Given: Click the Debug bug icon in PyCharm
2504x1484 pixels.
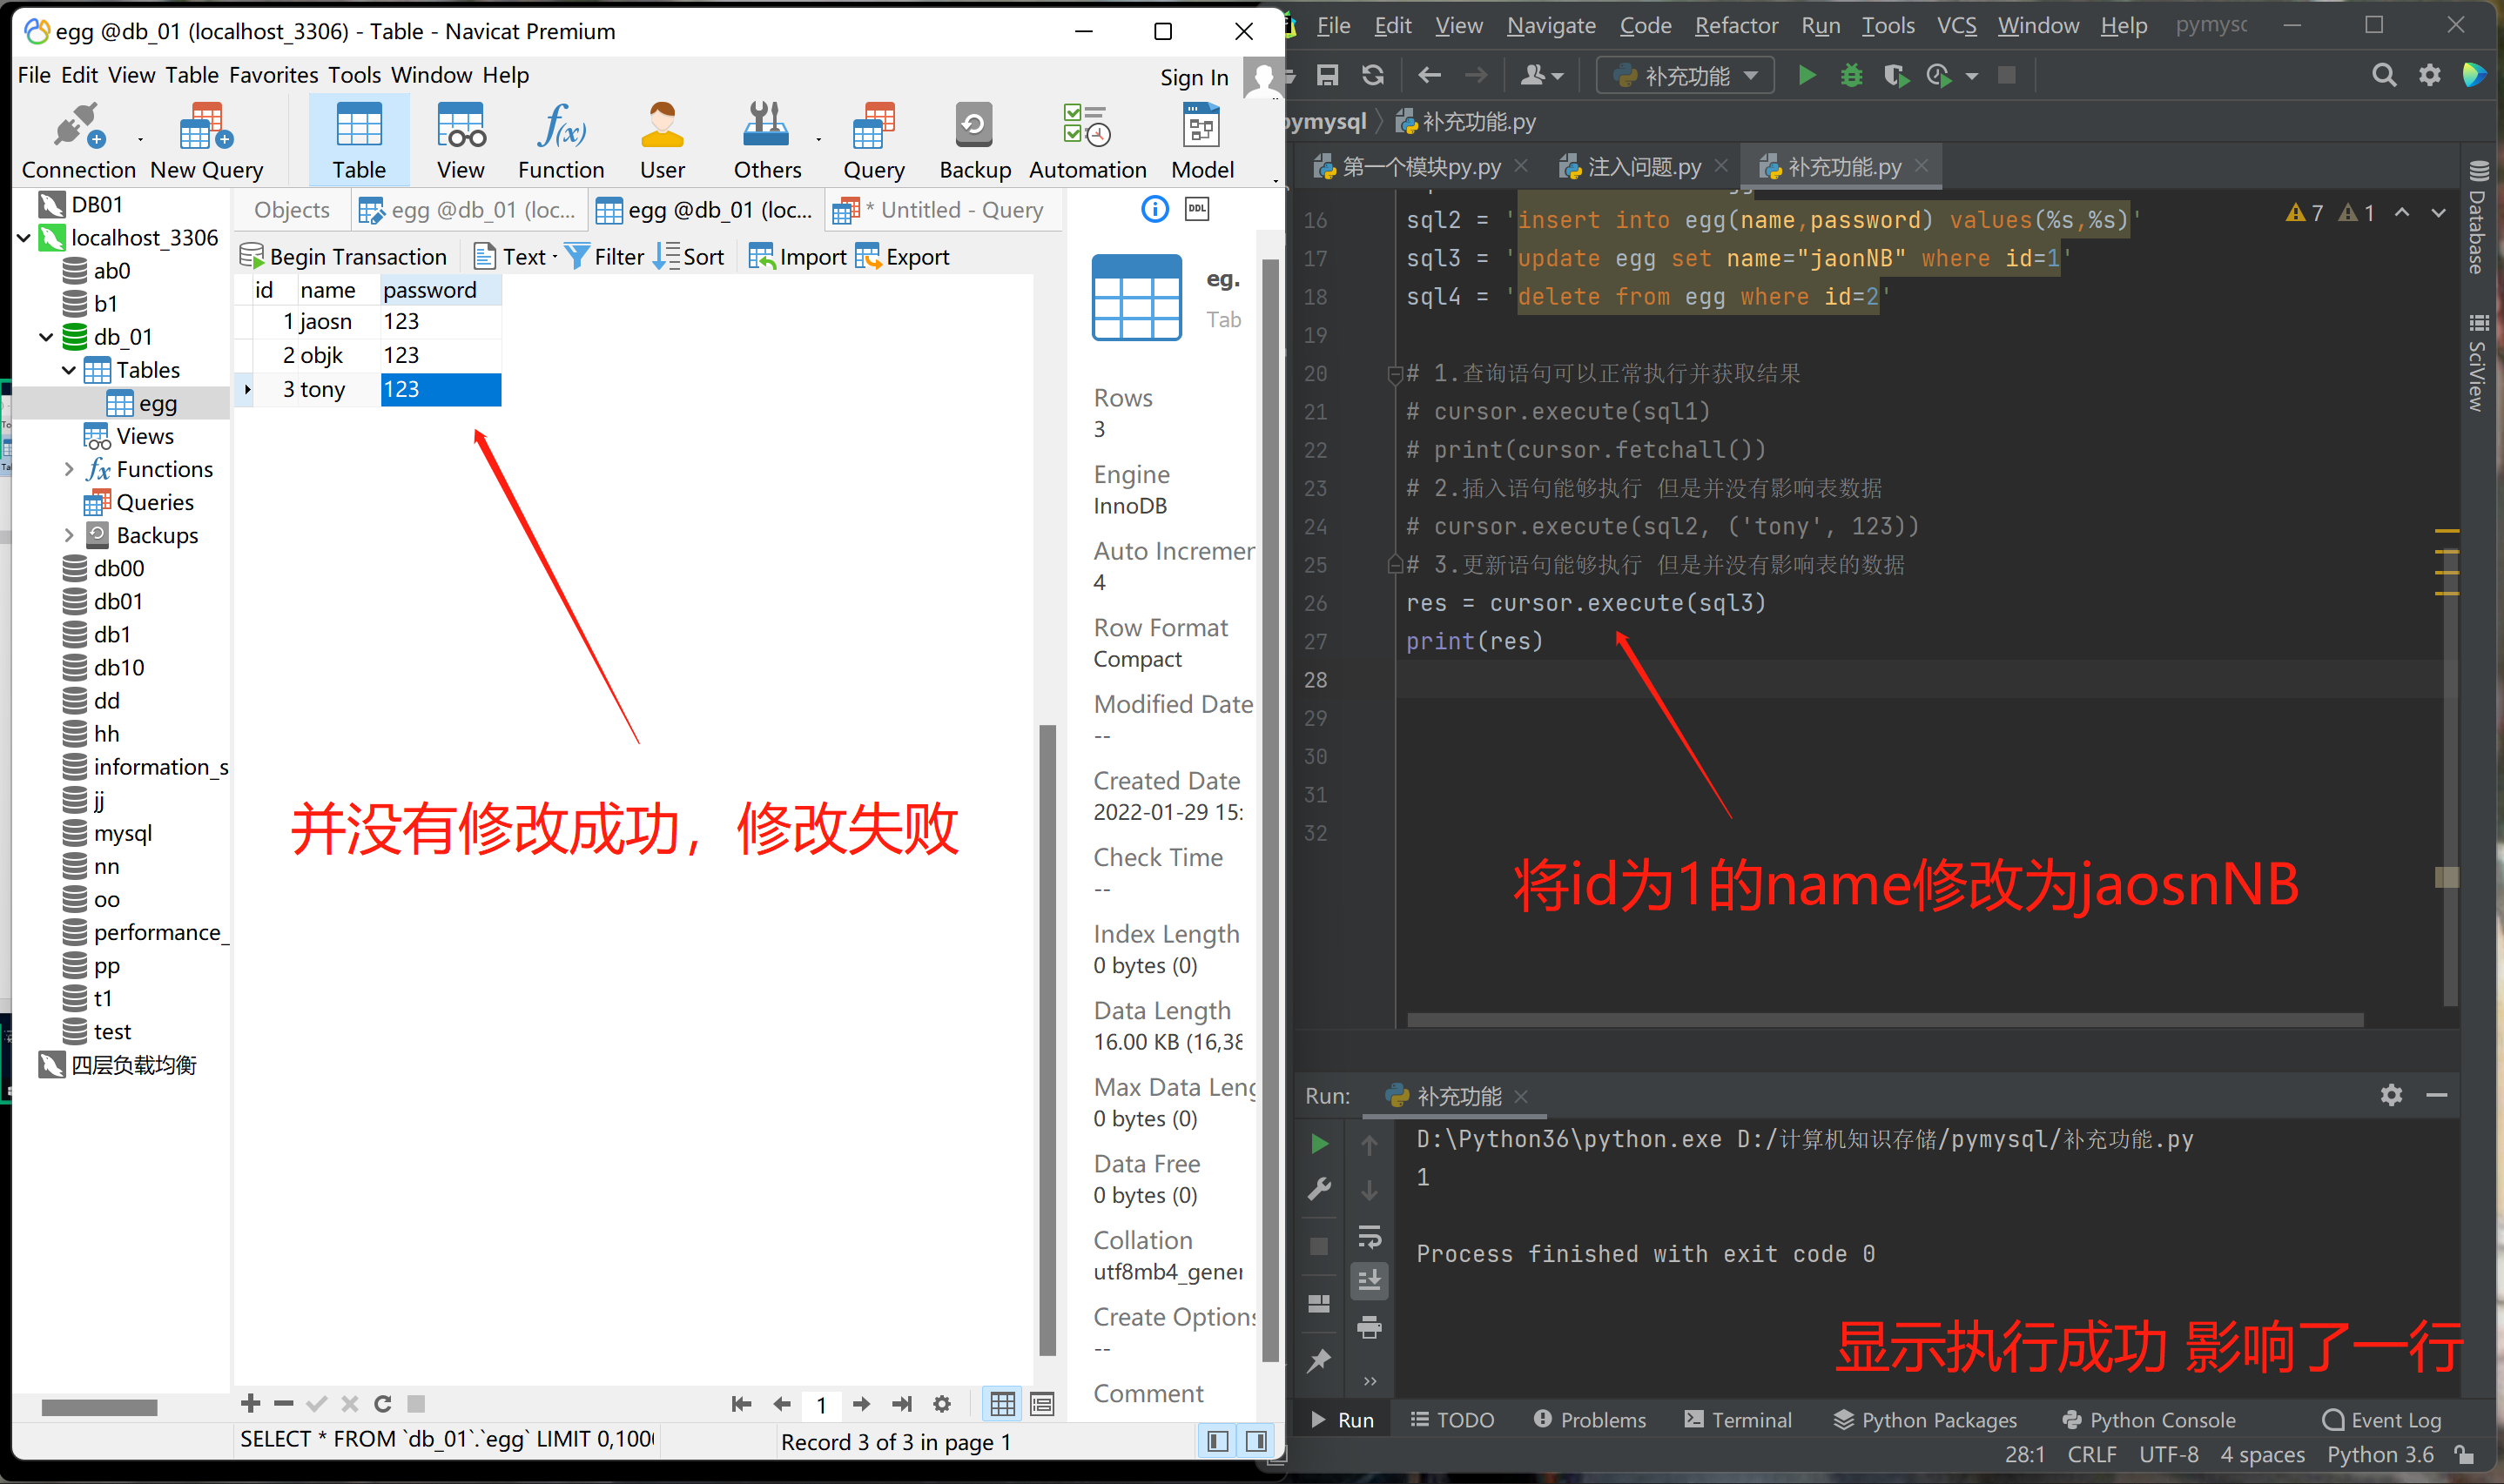Looking at the screenshot, I should tap(1851, 75).
